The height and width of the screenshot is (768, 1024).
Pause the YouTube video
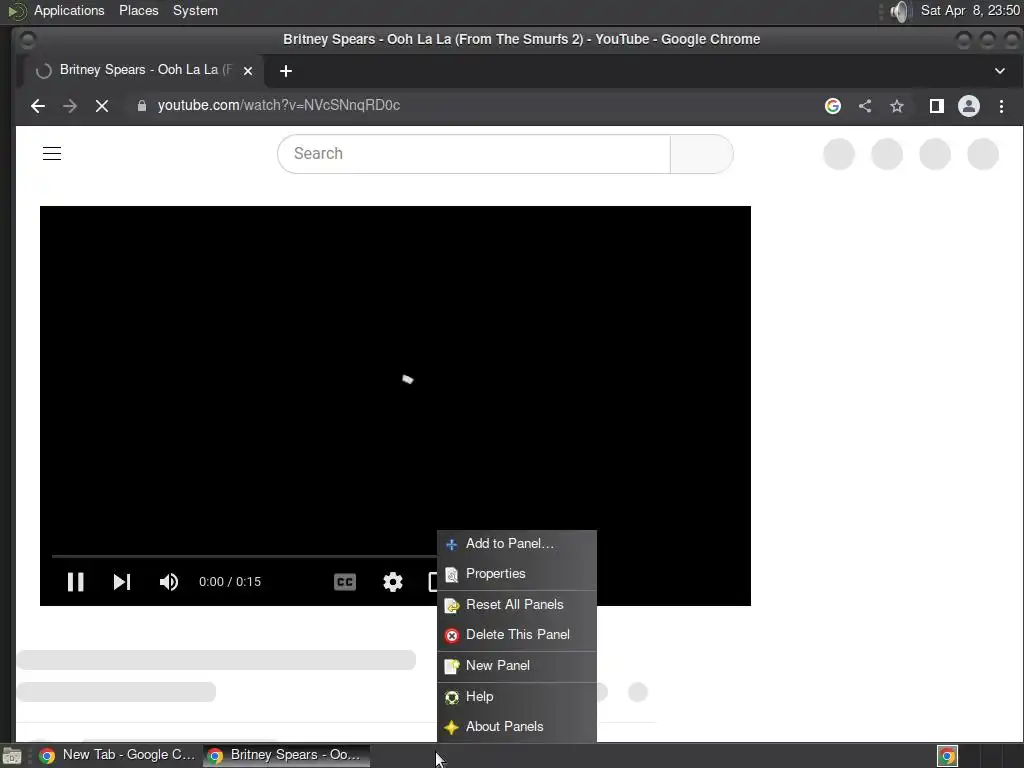pos(76,582)
